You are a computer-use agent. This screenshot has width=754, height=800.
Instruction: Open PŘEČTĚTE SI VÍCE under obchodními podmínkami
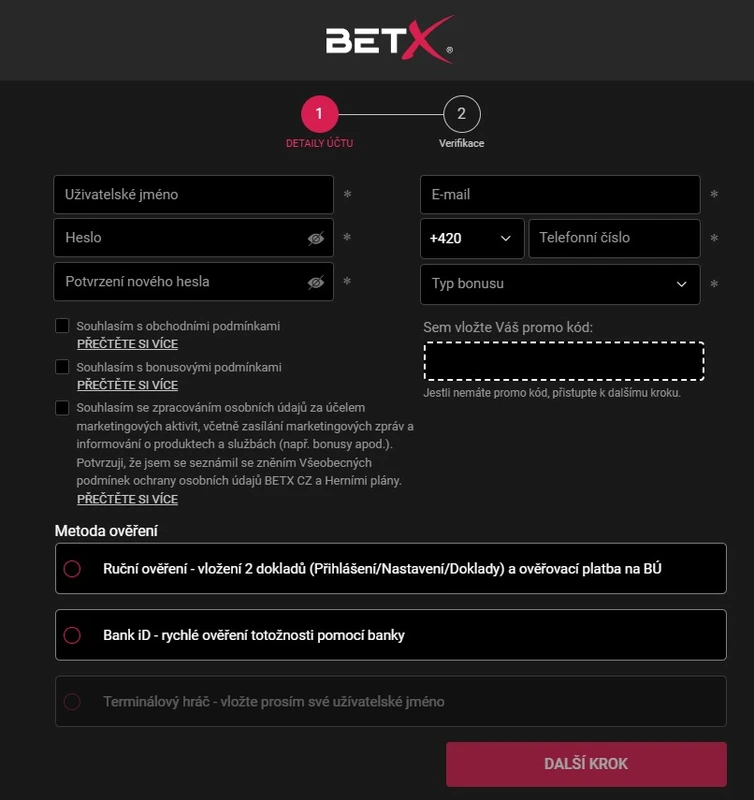(127, 343)
